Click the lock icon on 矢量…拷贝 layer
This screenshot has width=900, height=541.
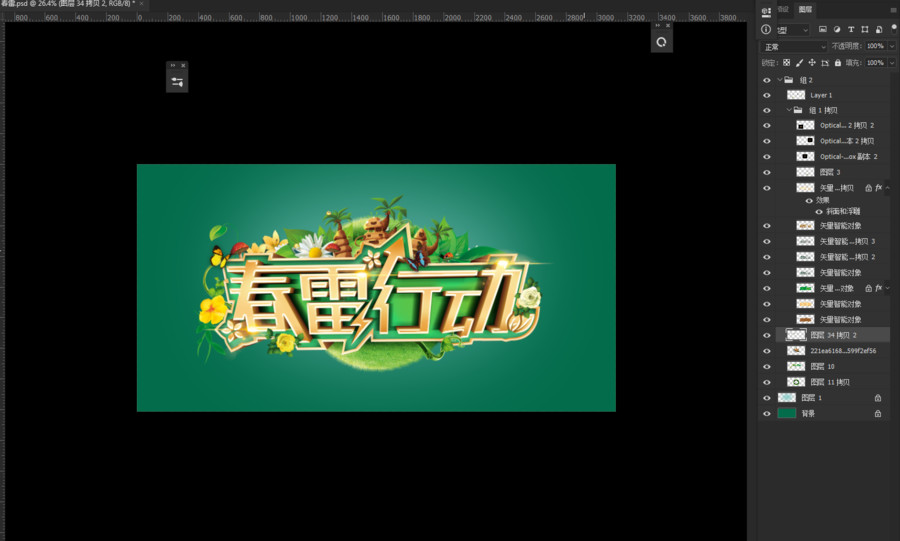coord(868,188)
